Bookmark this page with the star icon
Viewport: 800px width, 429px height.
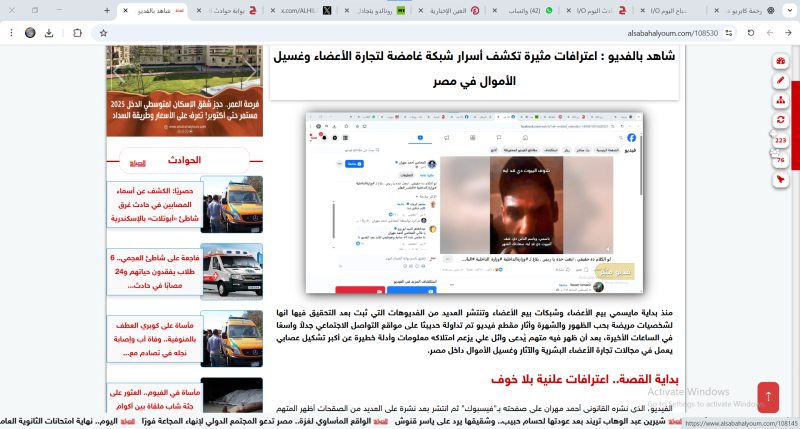[x=104, y=33]
